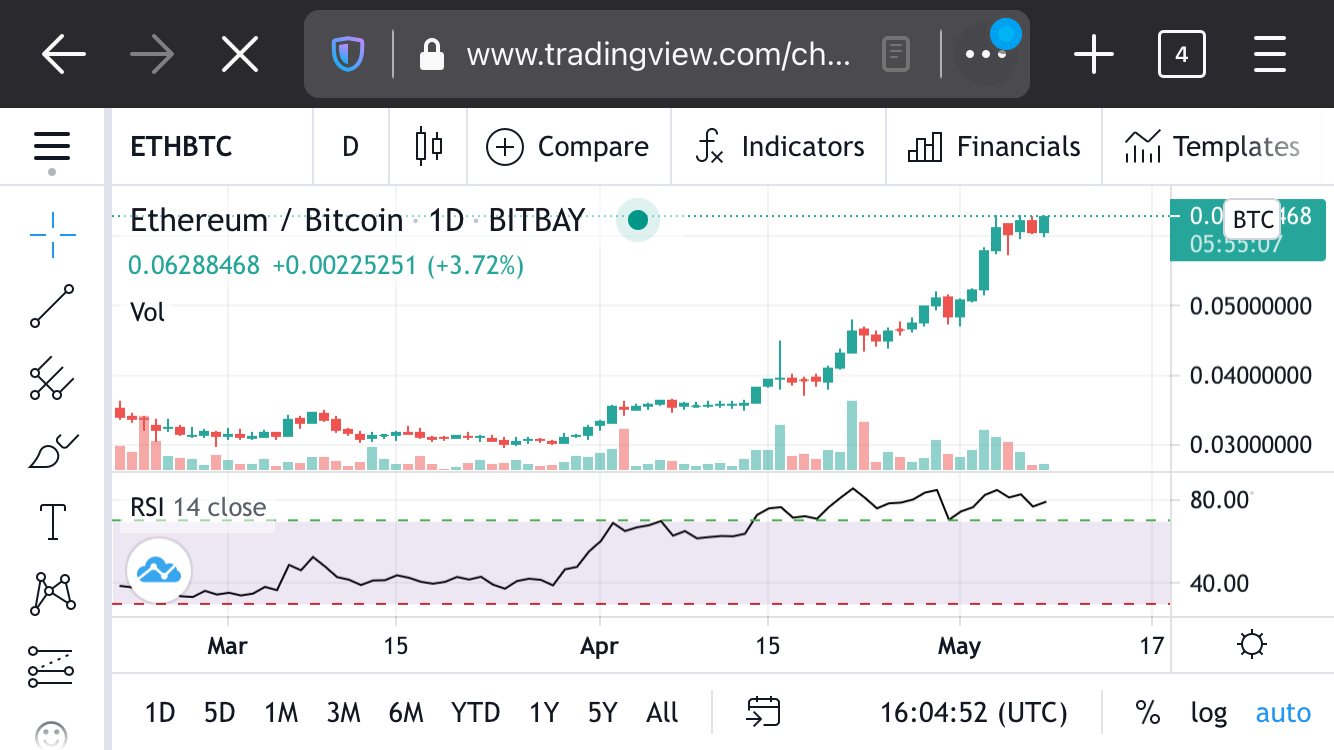Select the brush drawing tool

click(x=52, y=451)
